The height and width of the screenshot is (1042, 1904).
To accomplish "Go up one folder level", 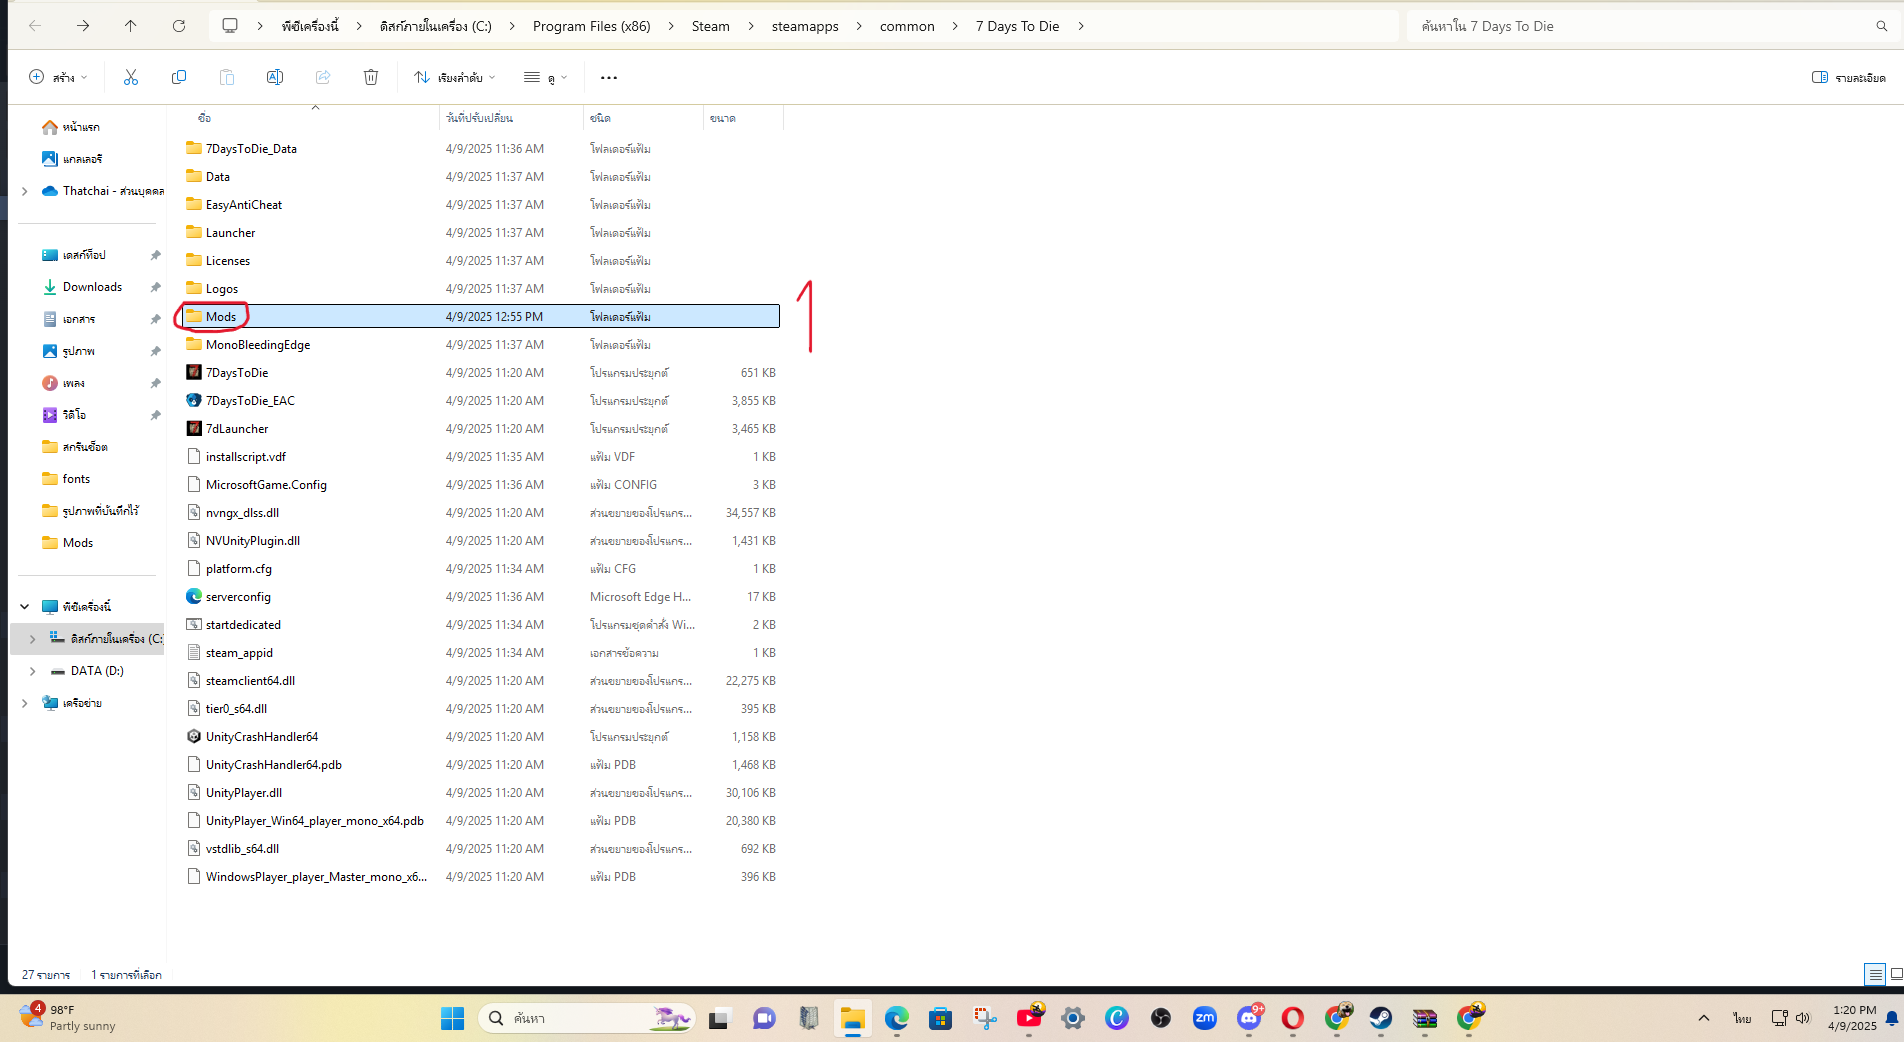I will pos(131,26).
